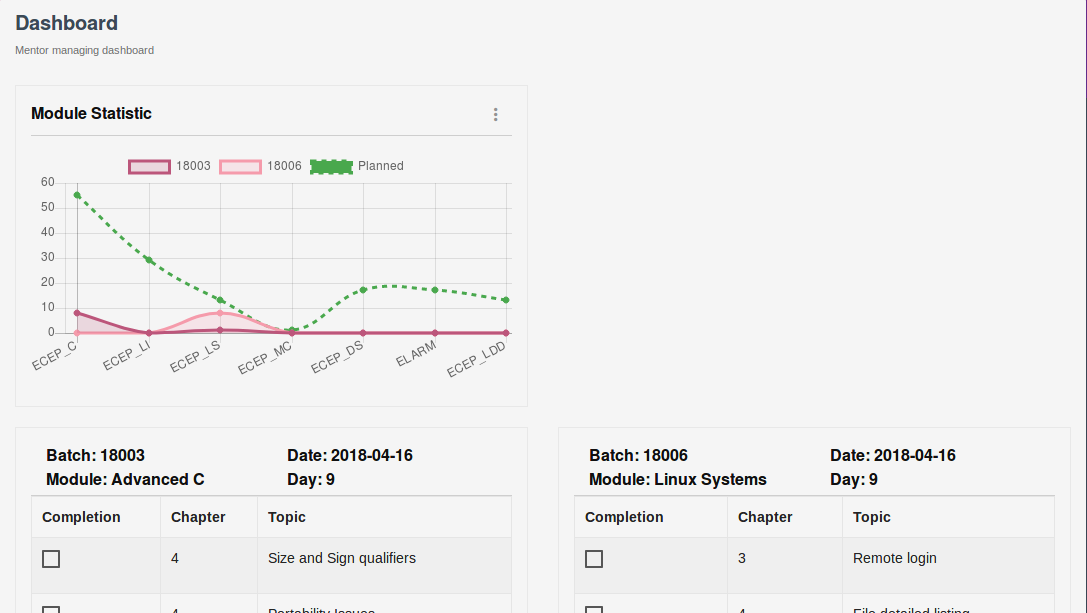This screenshot has width=1087, height=613.
Task: Click Topic header in Linux Systems table
Action: [x=872, y=517]
